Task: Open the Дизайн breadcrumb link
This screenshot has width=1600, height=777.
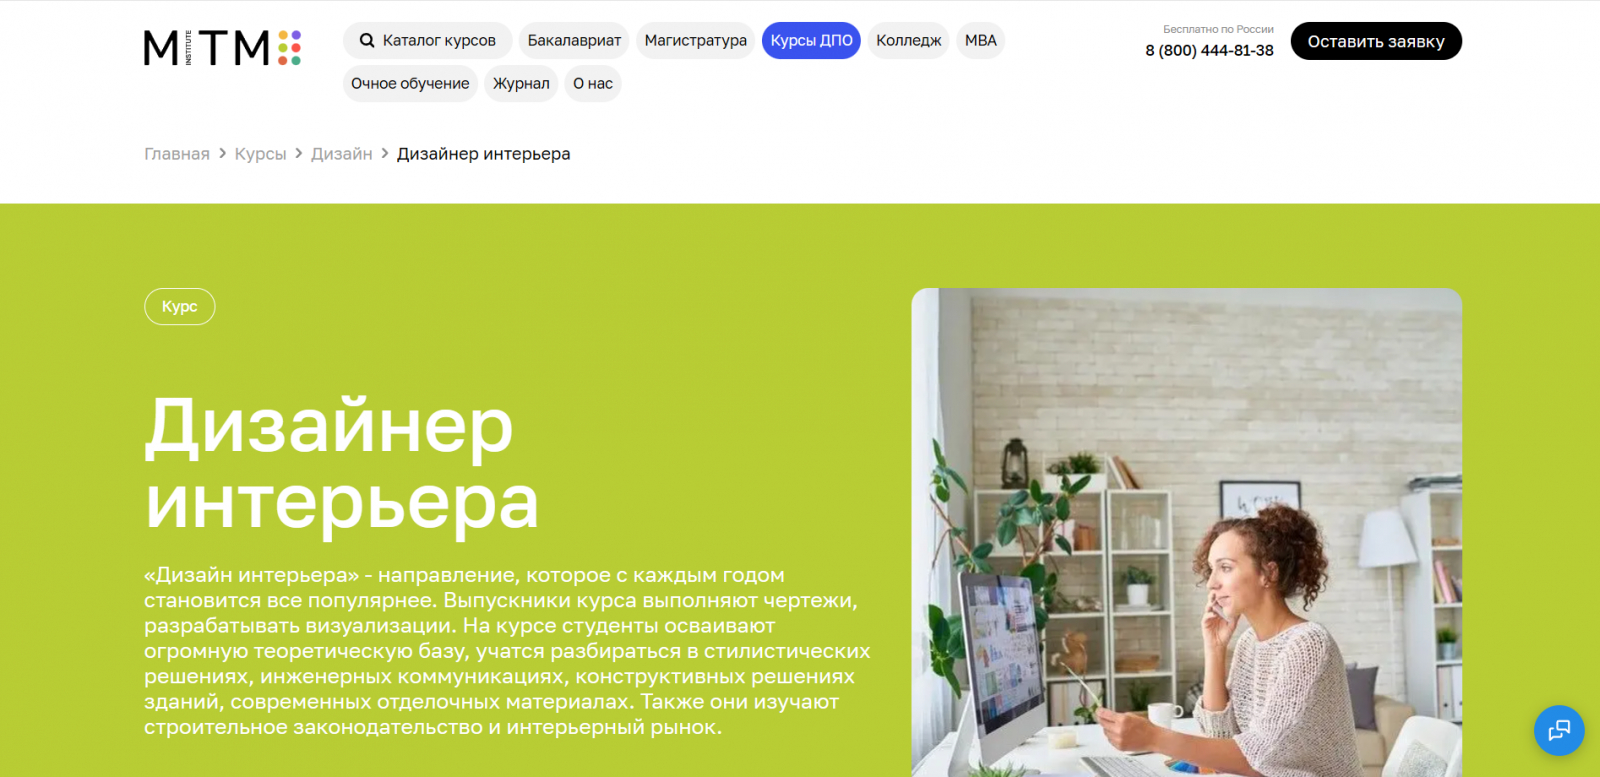Action: click(341, 154)
